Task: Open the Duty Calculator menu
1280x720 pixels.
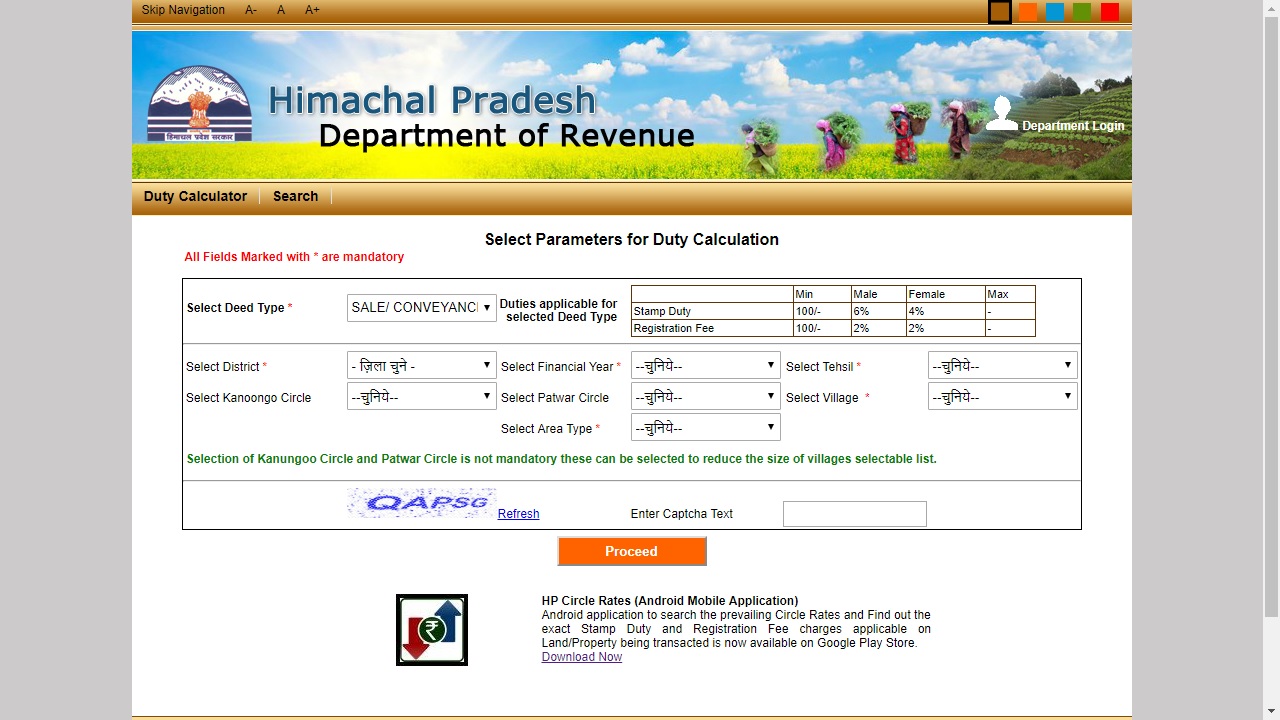Action: tap(194, 196)
